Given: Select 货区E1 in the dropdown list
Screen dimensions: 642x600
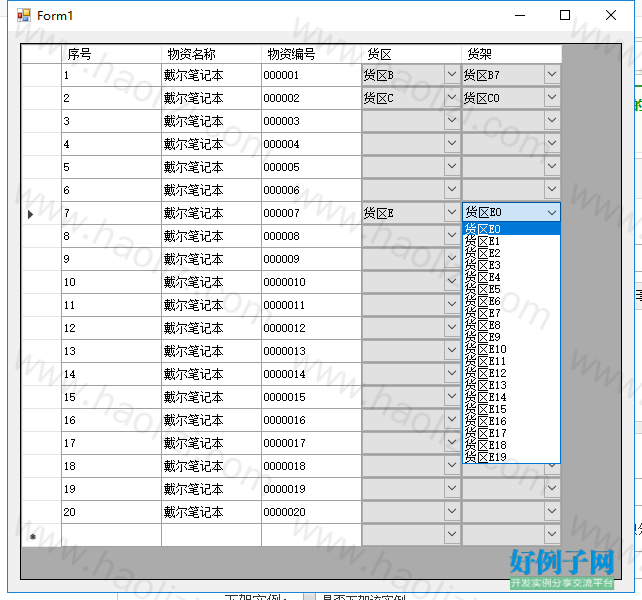Looking at the screenshot, I should pos(511,241).
